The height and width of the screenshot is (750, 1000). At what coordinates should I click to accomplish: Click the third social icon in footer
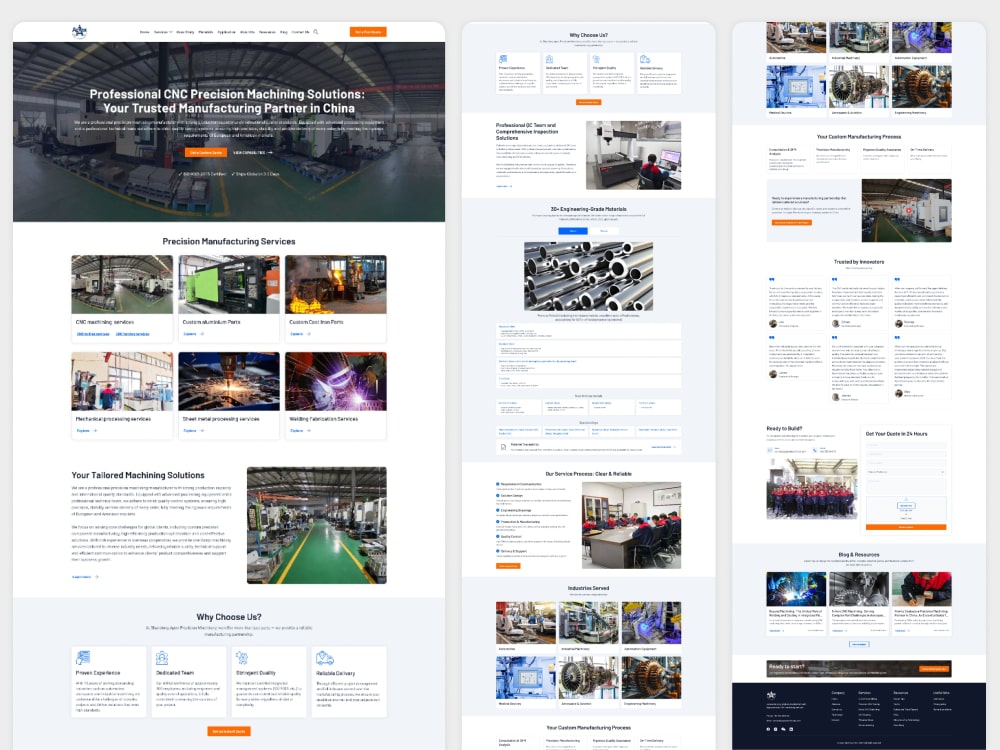pos(783,729)
